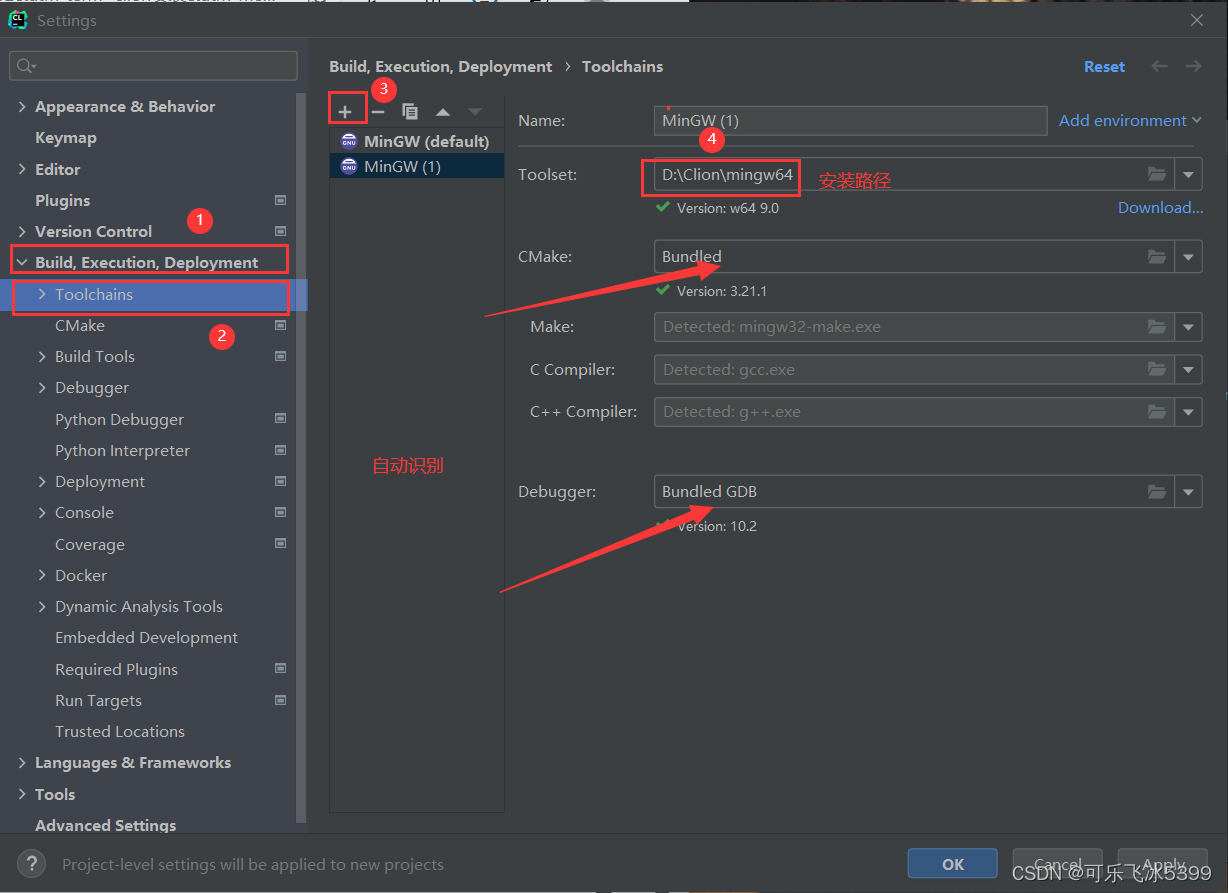The width and height of the screenshot is (1228, 893).
Task: Click the Cancel button
Action: coord(1057,864)
